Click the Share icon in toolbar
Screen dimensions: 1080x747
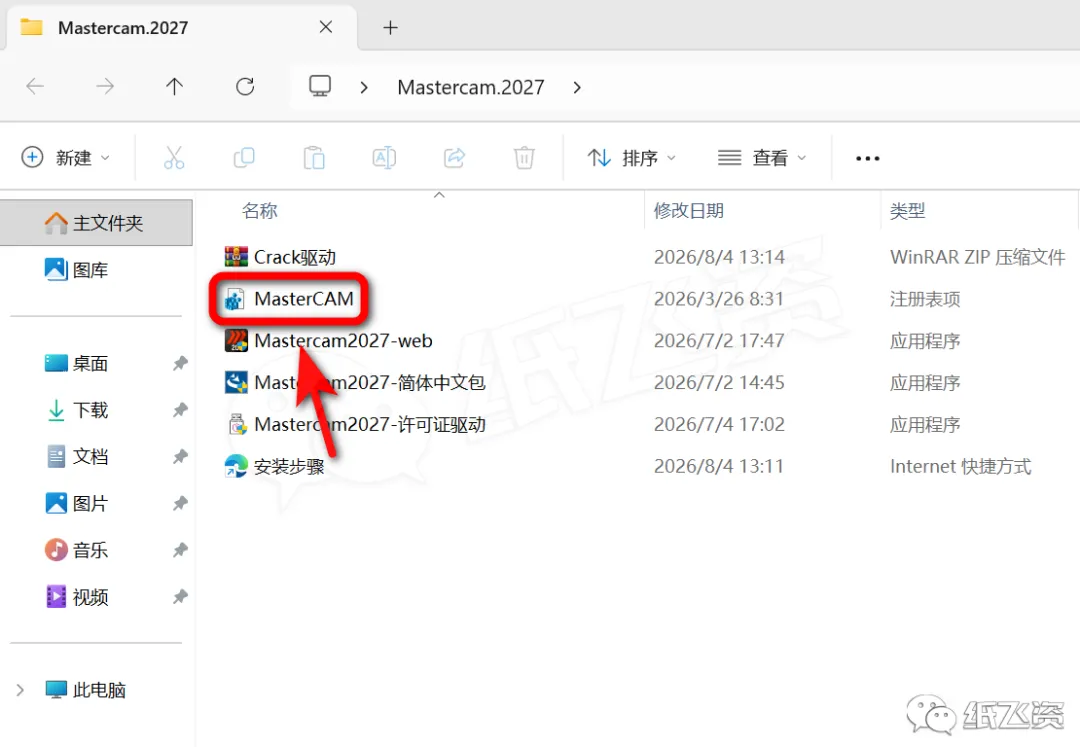click(455, 158)
